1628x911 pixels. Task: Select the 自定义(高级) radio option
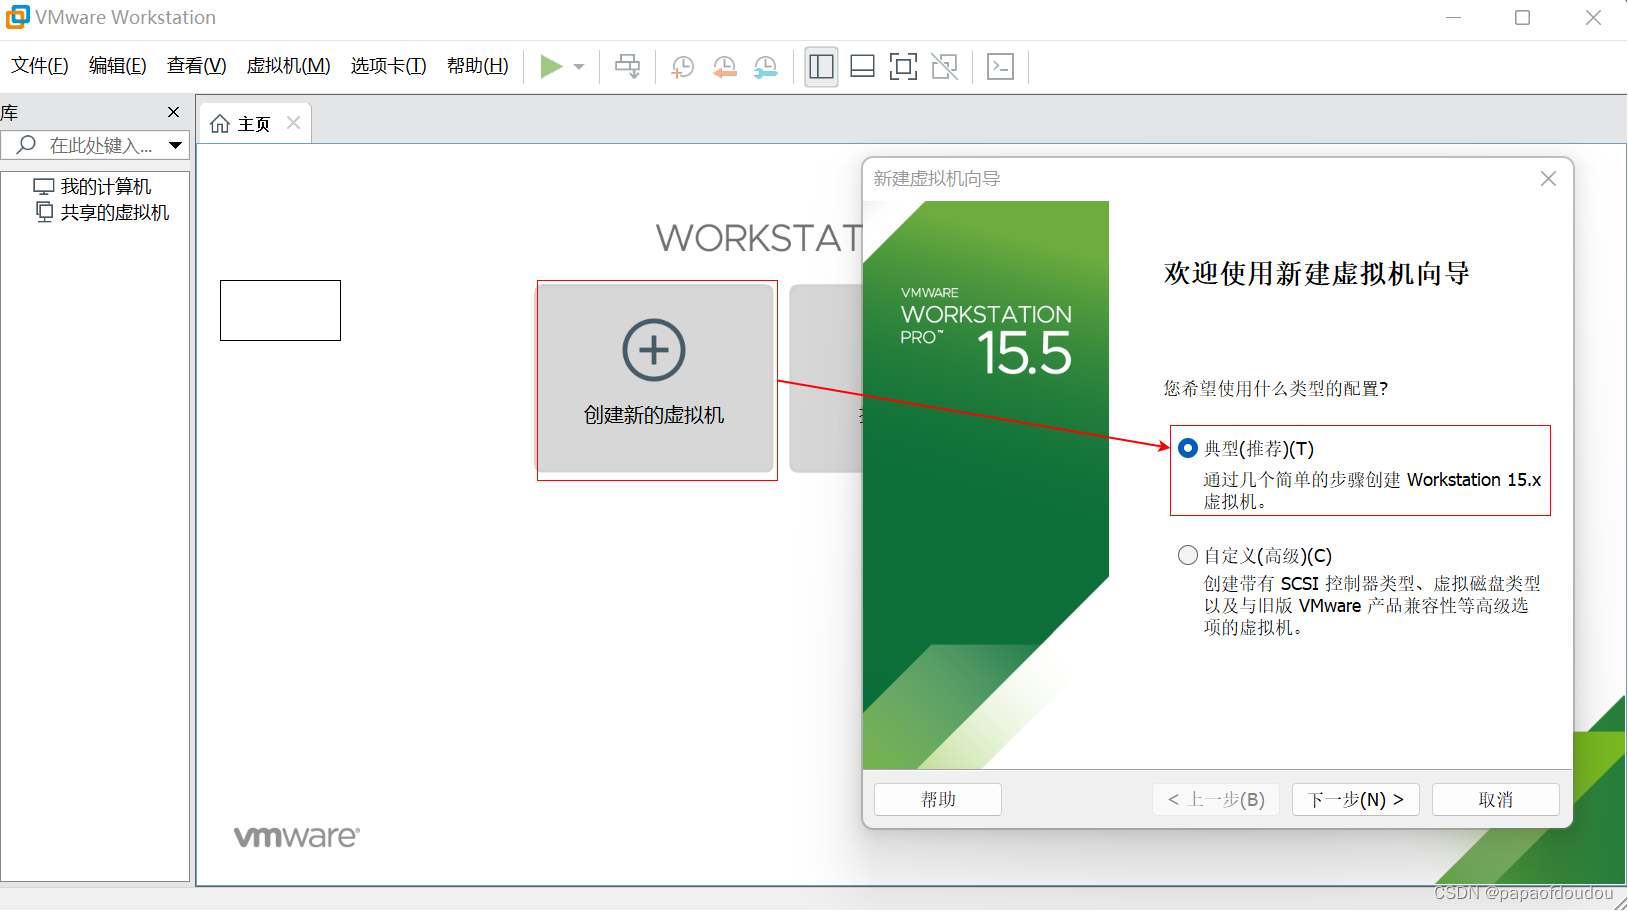(1188, 555)
